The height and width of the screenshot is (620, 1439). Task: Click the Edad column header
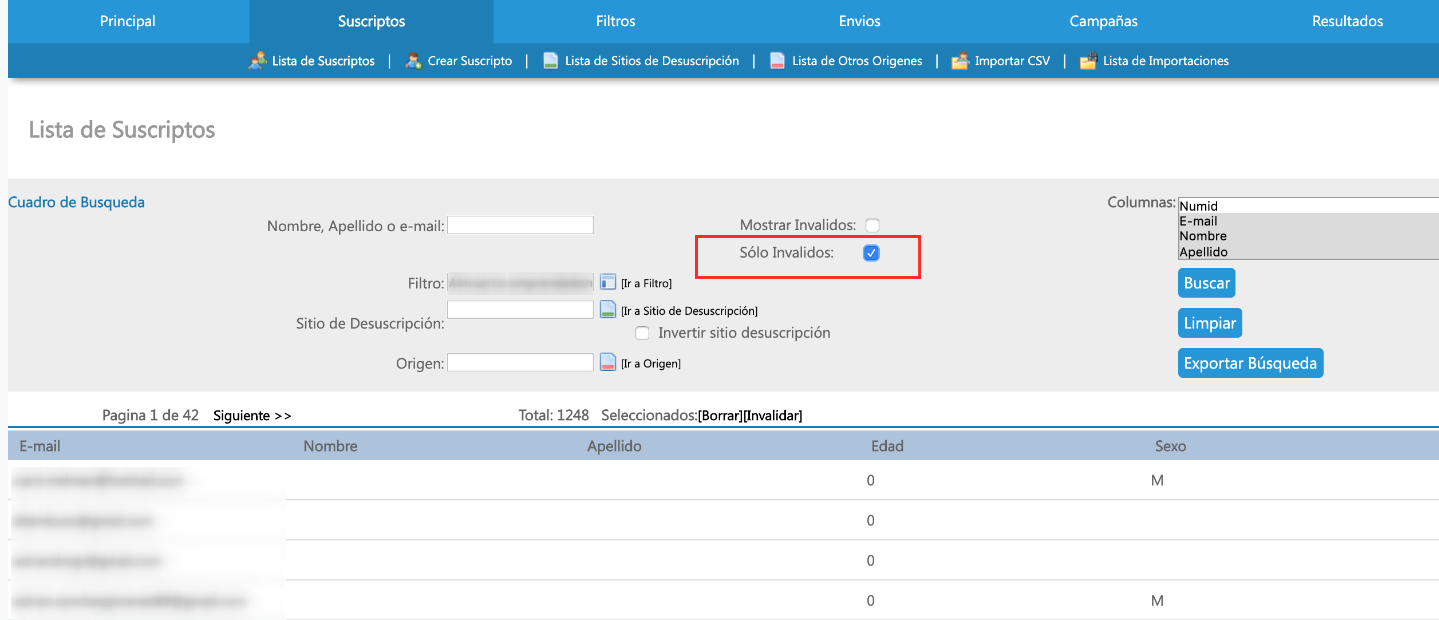click(887, 446)
